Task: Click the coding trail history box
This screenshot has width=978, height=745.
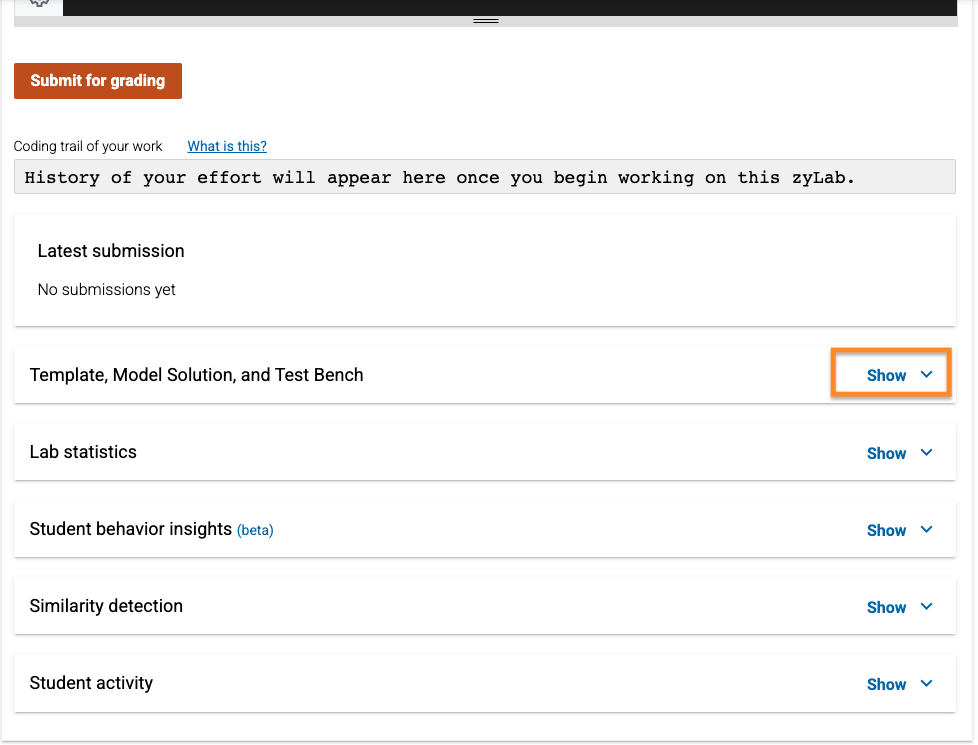Action: 486,177
